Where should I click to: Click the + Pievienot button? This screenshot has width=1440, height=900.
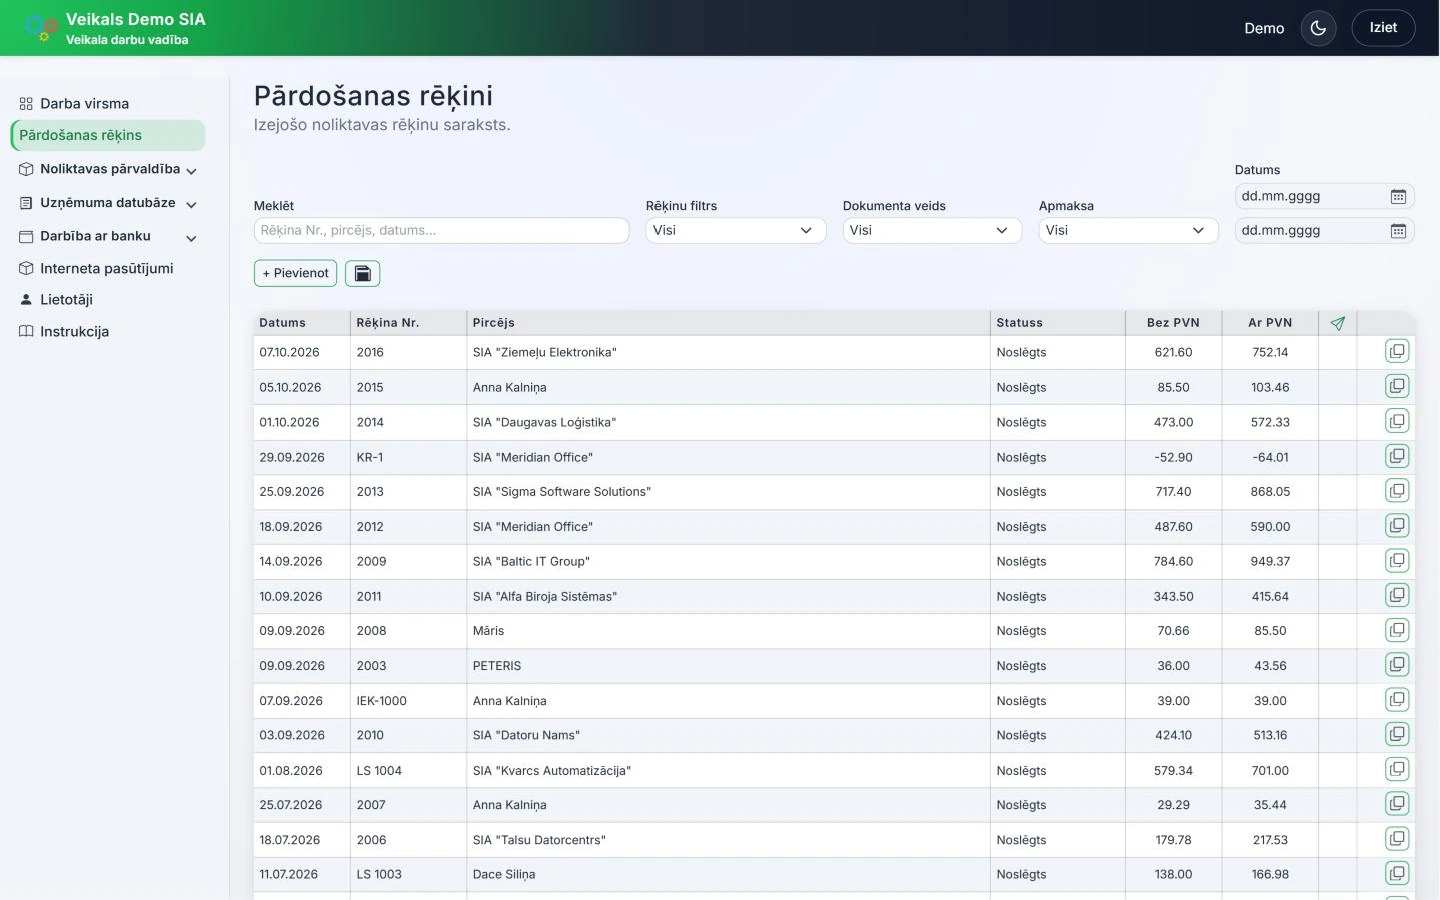[295, 273]
